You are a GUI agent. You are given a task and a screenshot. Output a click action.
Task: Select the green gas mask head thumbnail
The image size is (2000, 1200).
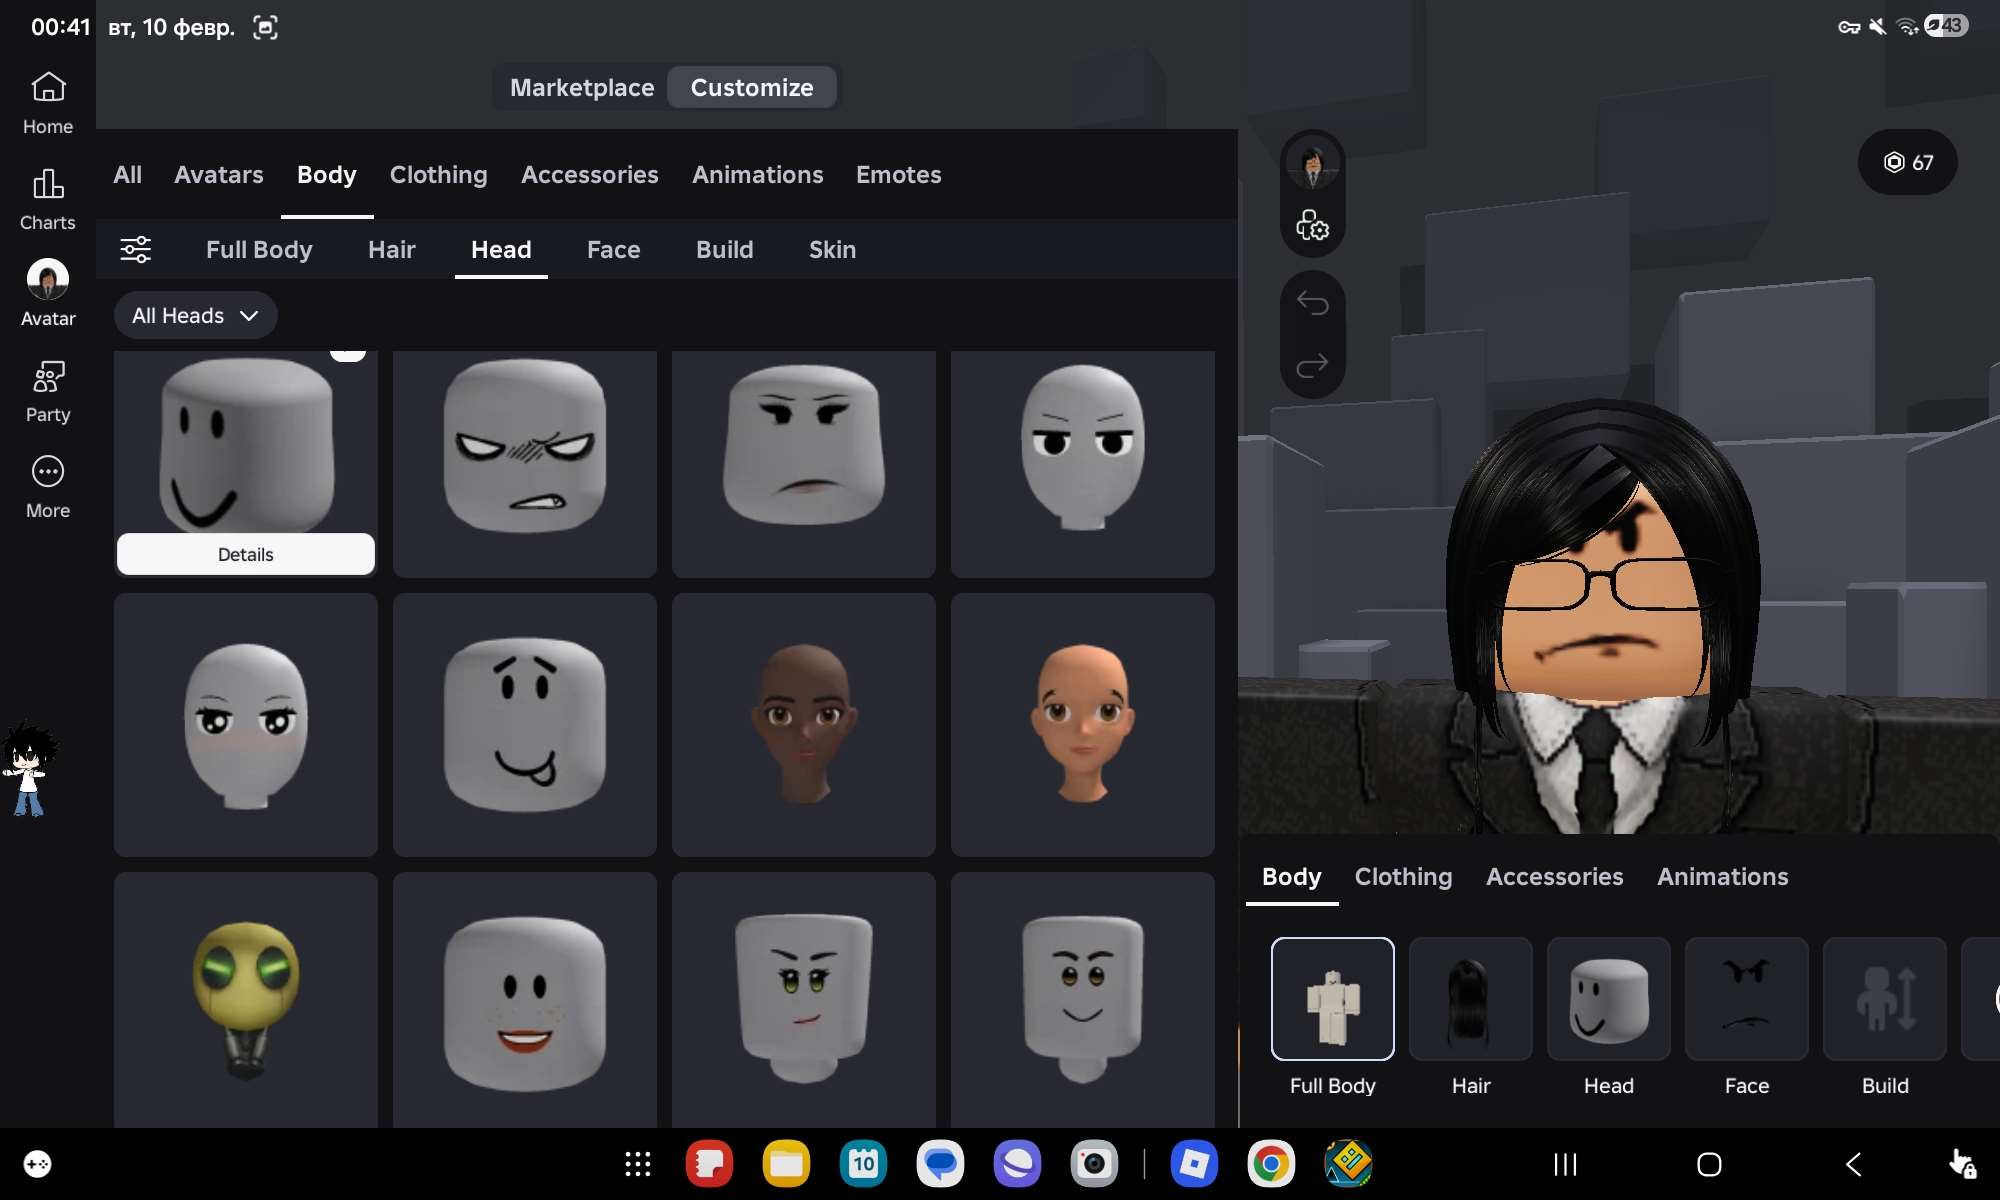[245, 1000]
